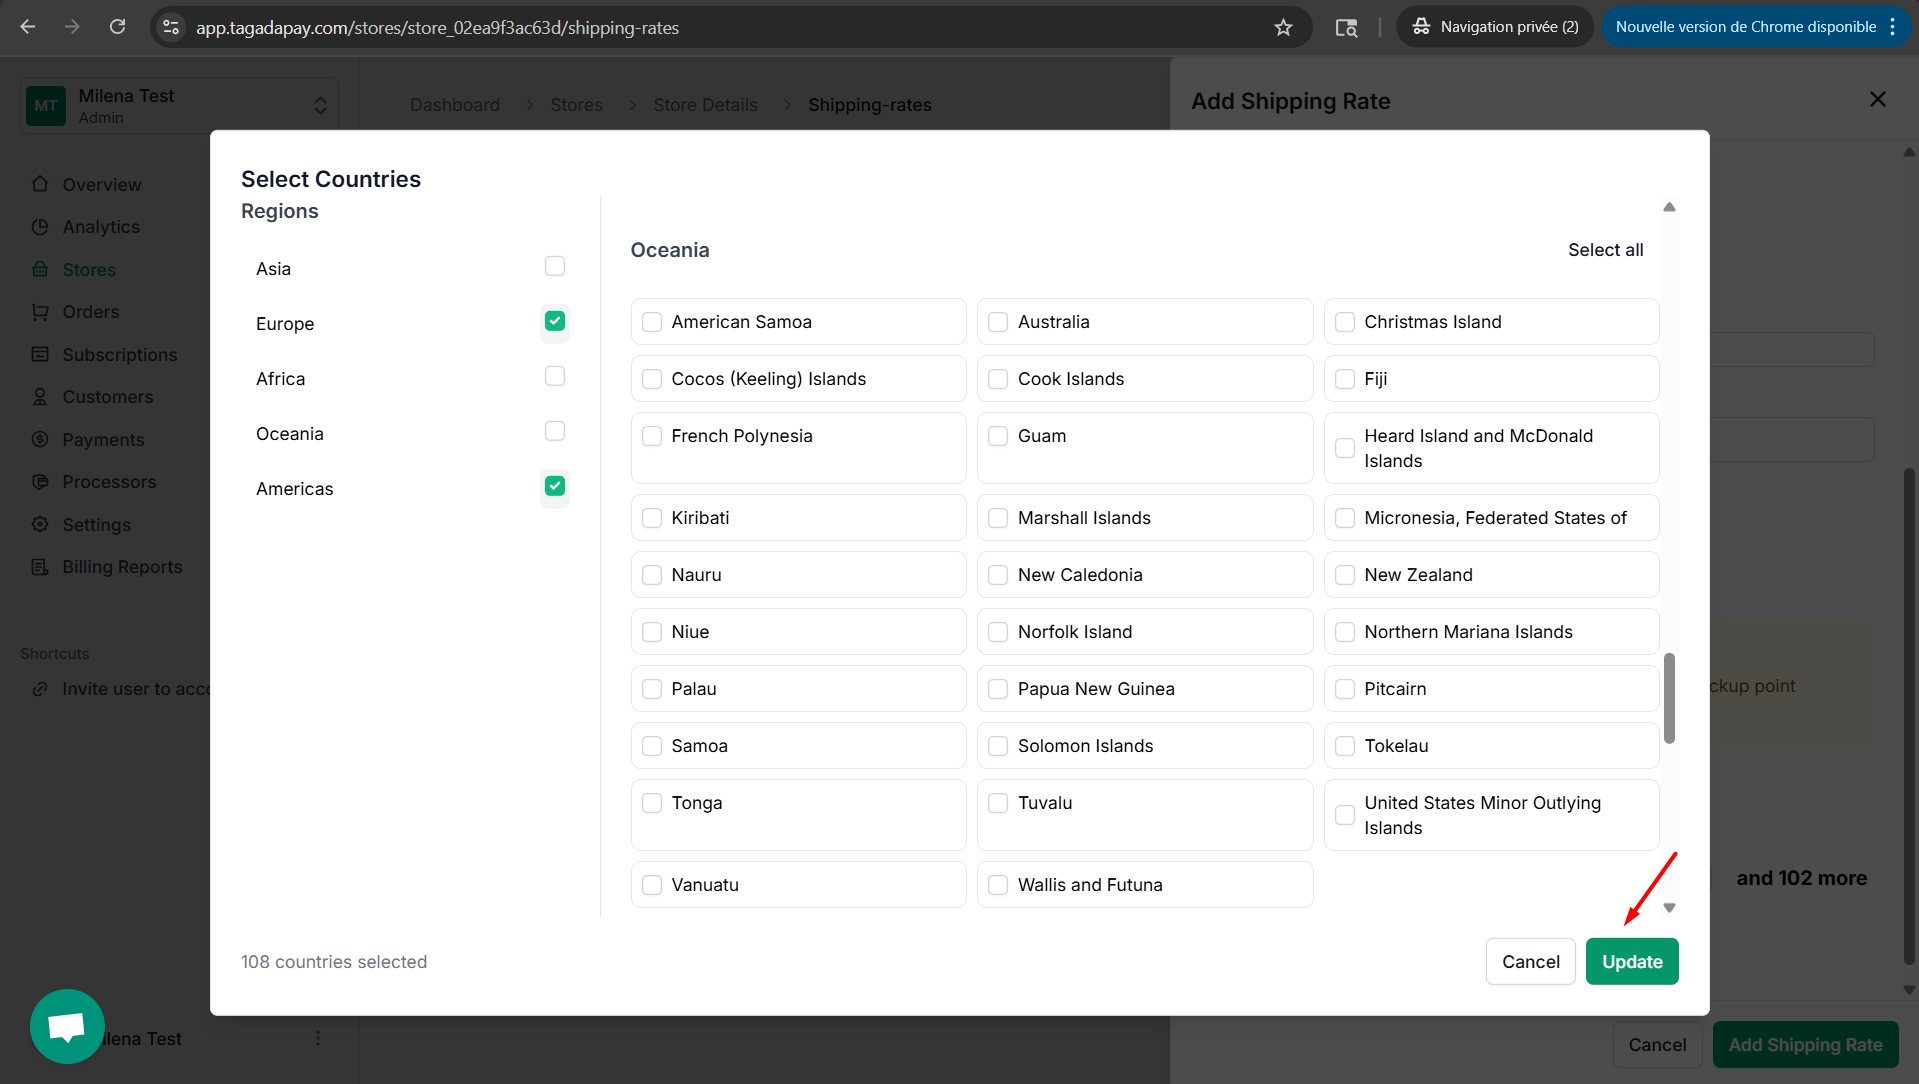This screenshot has height=1084, width=1919.
Task: Check the Wallis and Futuna checkbox
Action: (x=998, y=885)
